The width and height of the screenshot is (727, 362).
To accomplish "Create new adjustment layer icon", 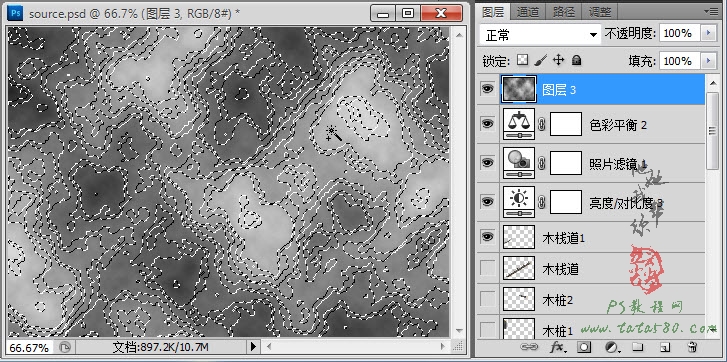I will coord(612,347).
